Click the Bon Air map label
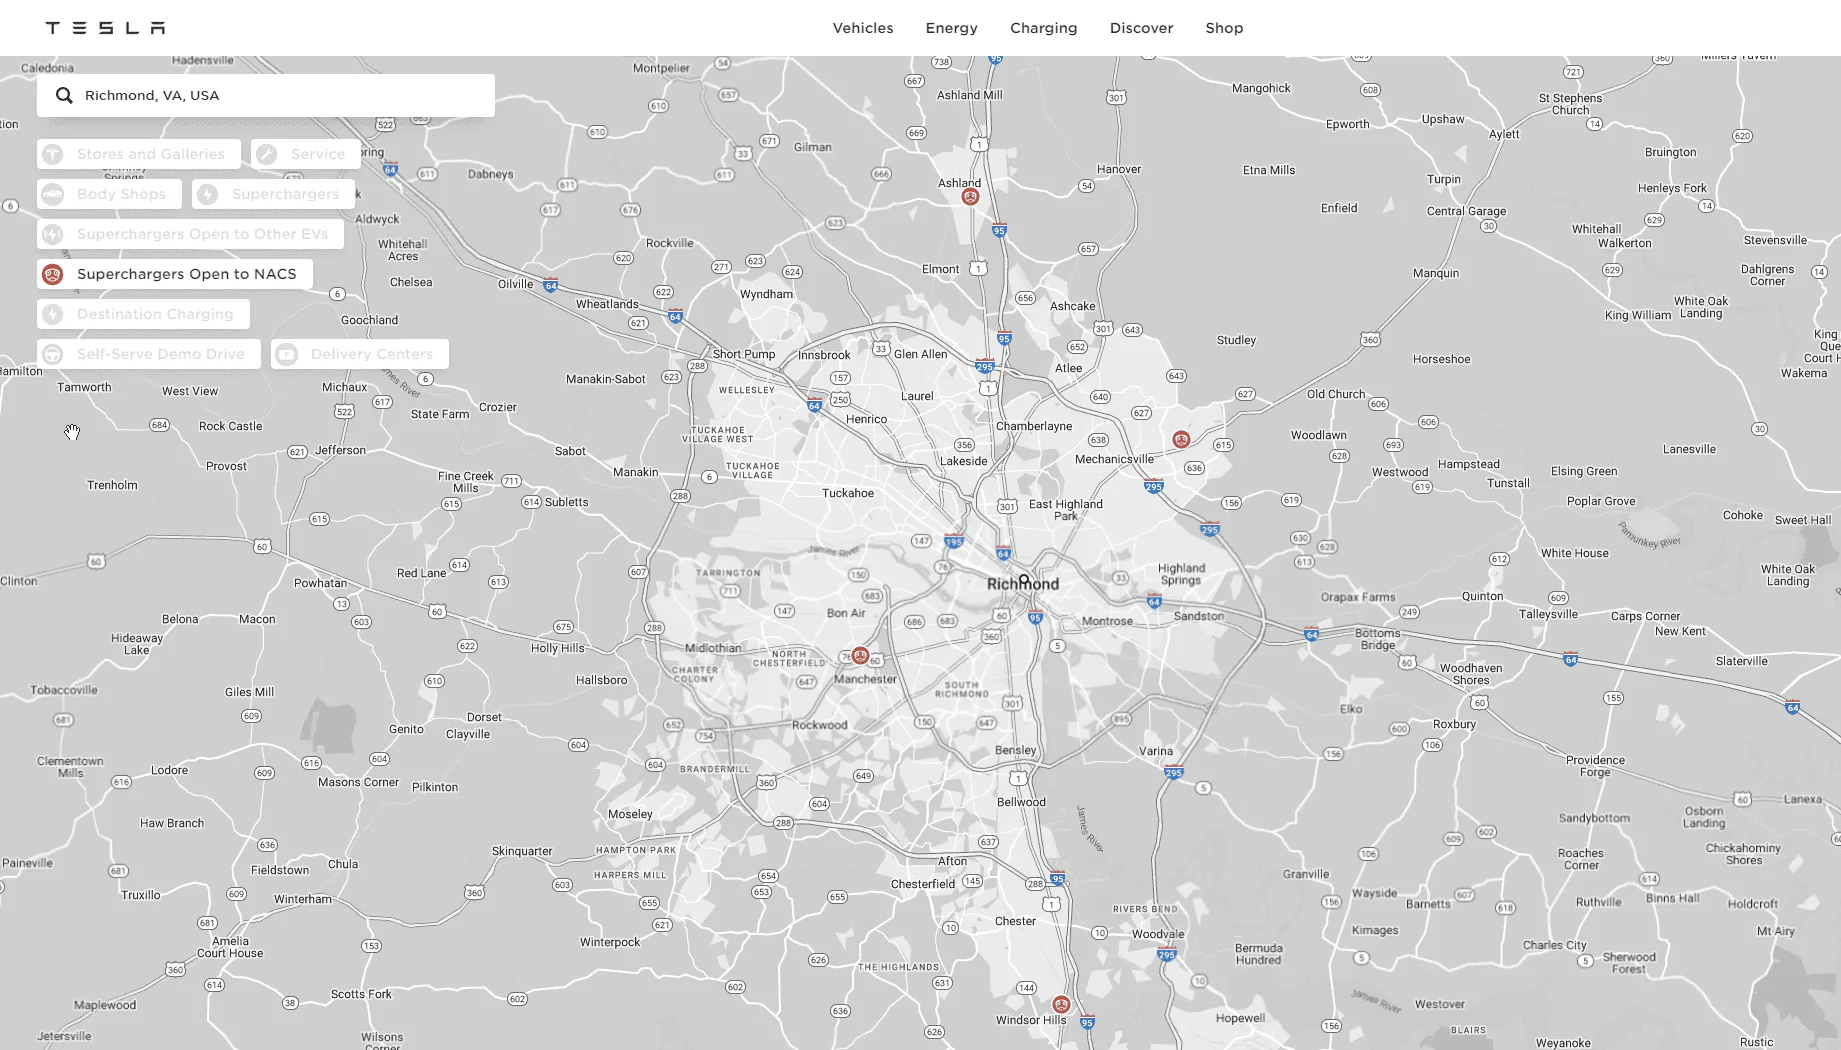 point(846,613)
